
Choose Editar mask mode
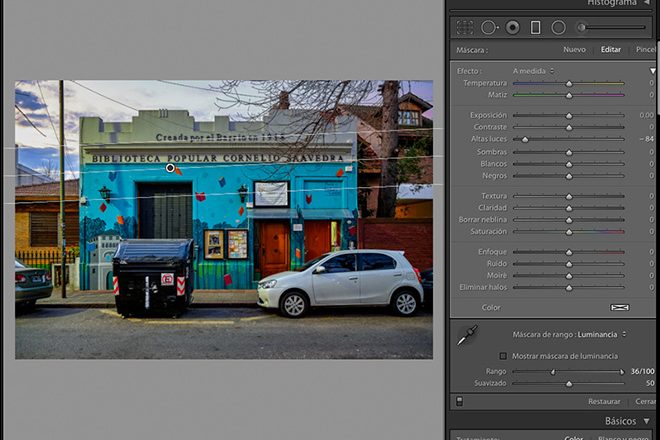point(610,50)
